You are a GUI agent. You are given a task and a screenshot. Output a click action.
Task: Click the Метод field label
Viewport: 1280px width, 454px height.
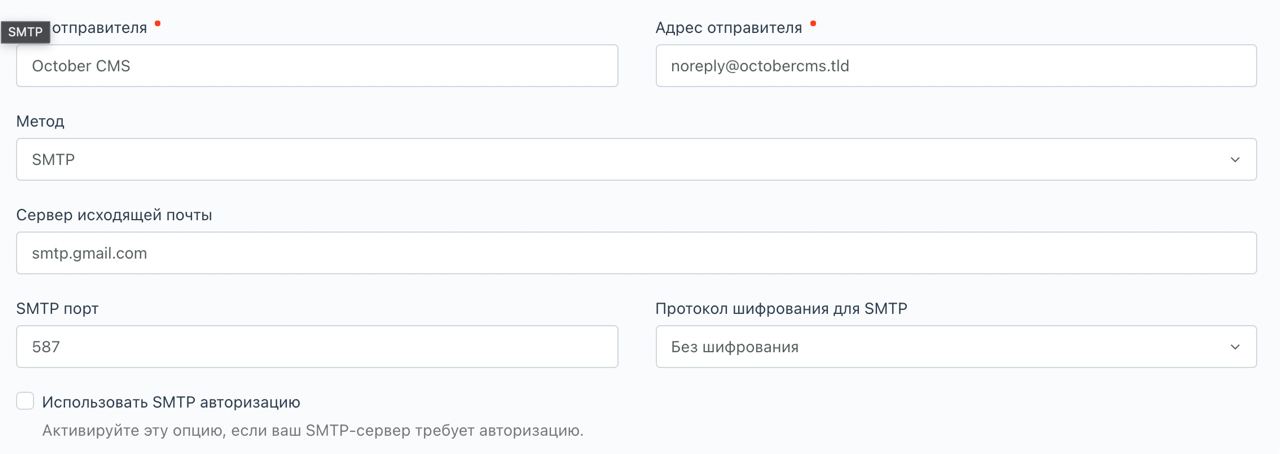[40, 121]
